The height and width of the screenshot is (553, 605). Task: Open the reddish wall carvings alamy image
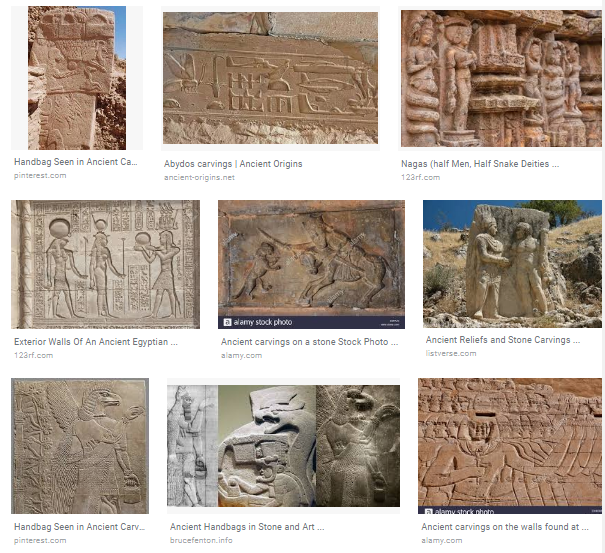point(510,446)
